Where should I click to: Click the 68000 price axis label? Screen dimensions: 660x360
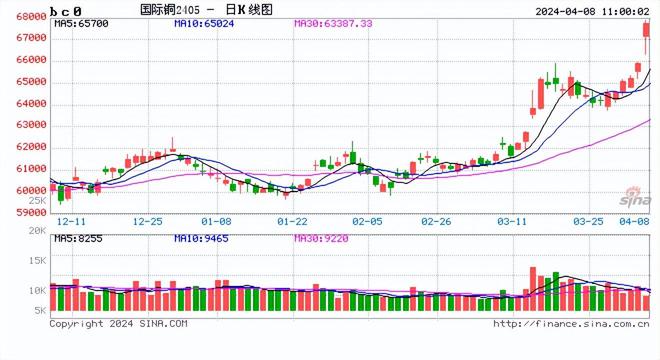[x=31, y=17]
